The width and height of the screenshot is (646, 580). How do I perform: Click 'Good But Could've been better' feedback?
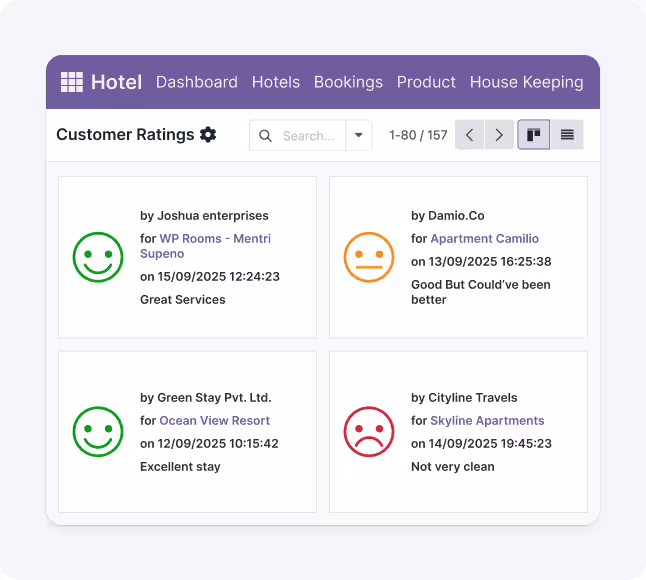point(481,292)
